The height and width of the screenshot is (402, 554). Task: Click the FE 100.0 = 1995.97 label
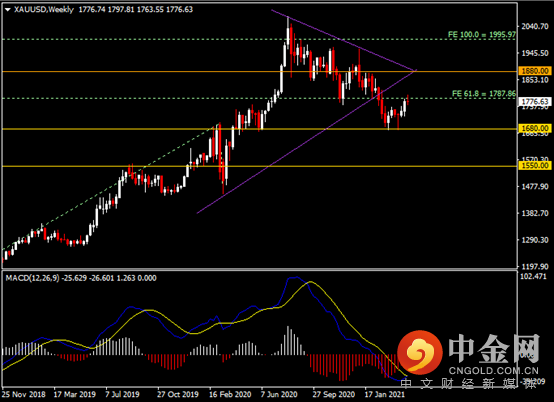(482, 34)
